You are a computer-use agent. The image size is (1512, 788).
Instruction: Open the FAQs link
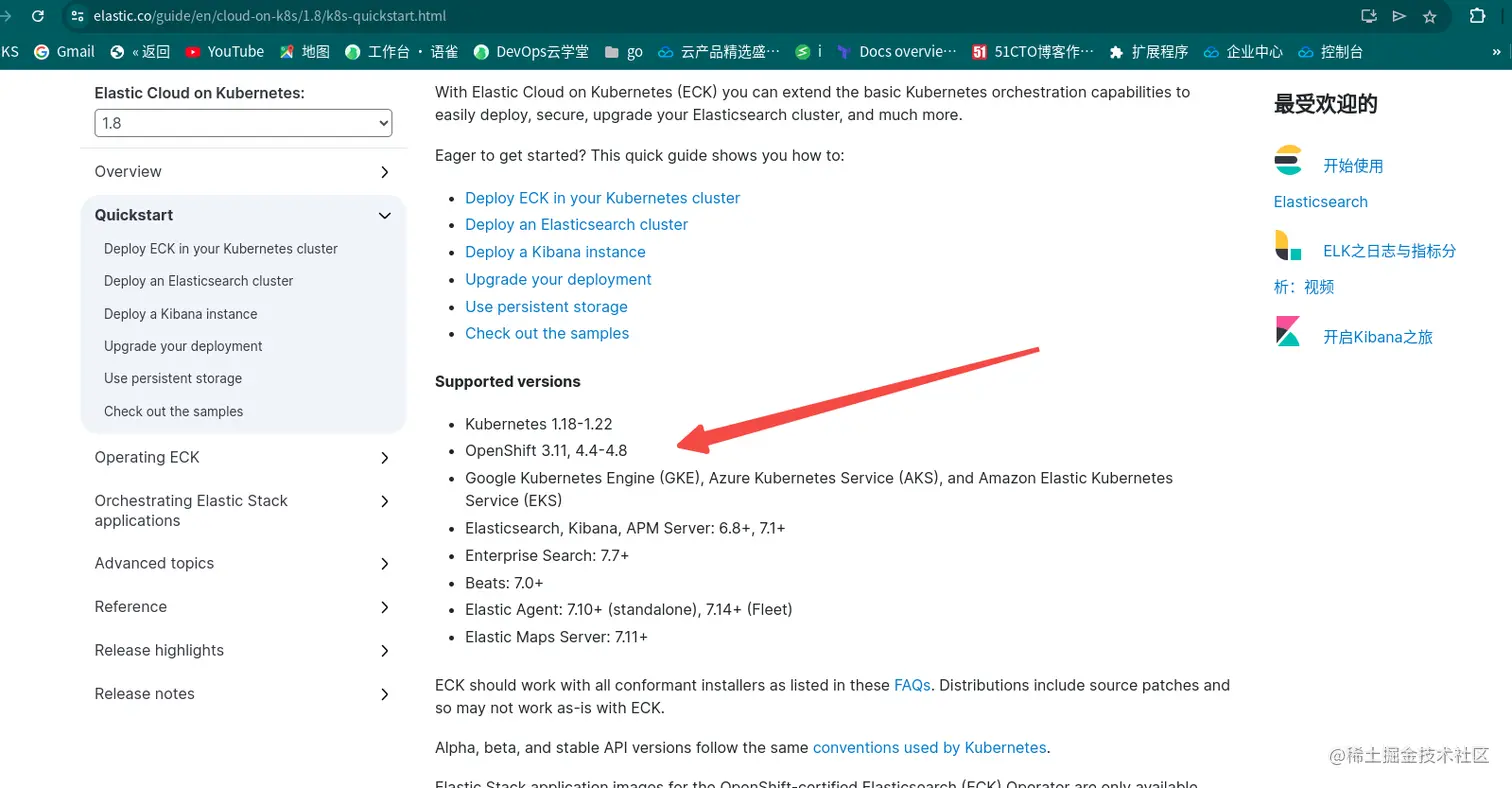pos(912,685)
